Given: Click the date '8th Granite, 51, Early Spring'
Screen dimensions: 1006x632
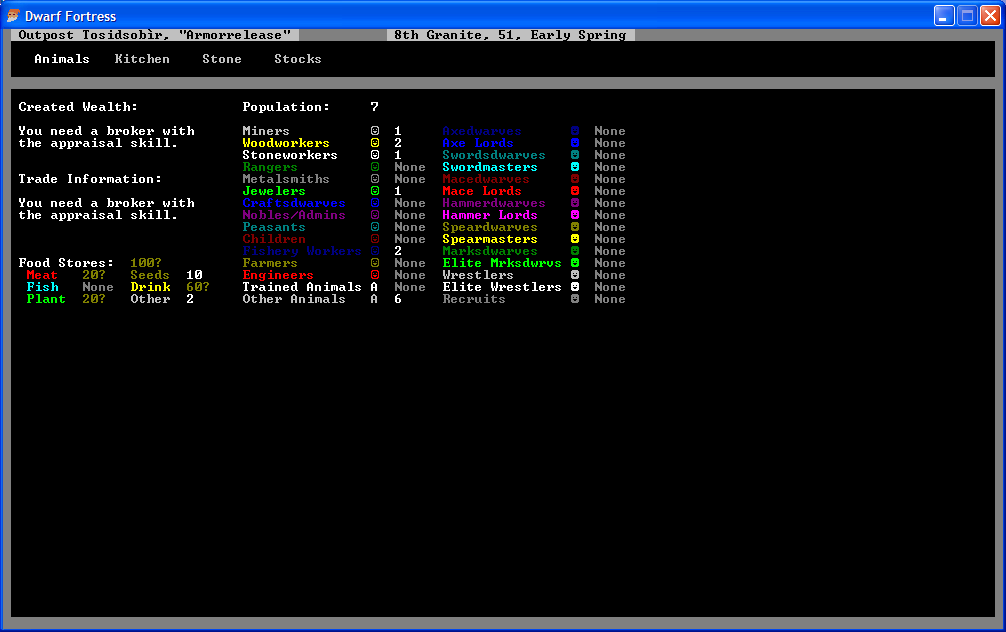Looking at the screenshot, I should [510, 35].
